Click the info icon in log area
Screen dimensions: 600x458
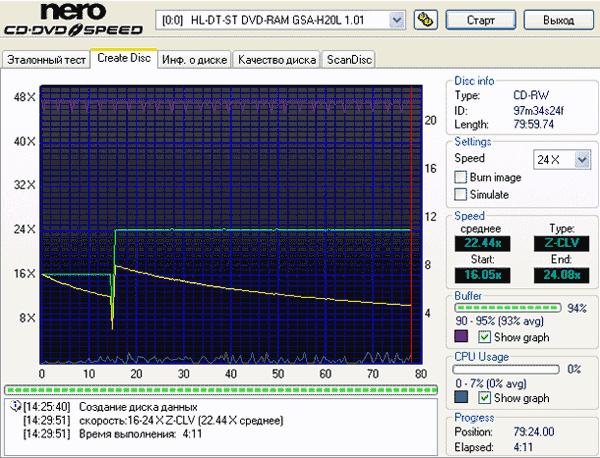click(x=16, y=406)
